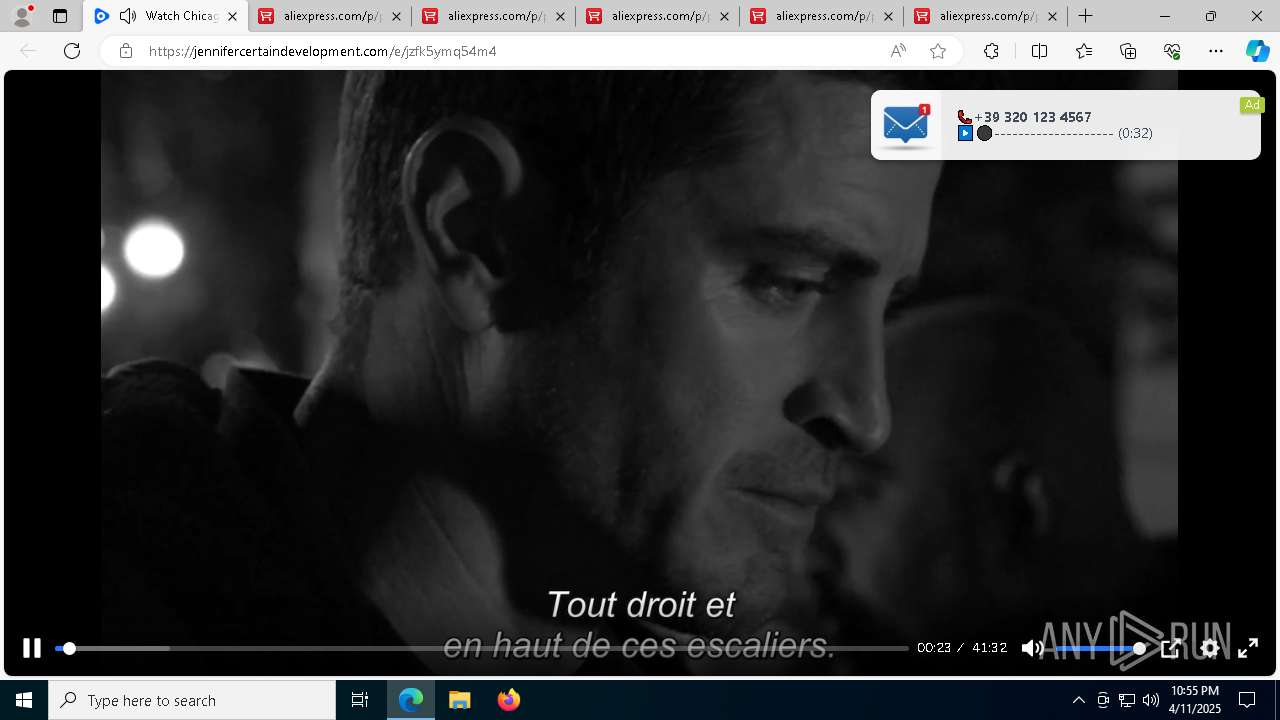Open system volume tray icon
Screen dimensions: 1280x720
click(1151, 700)
